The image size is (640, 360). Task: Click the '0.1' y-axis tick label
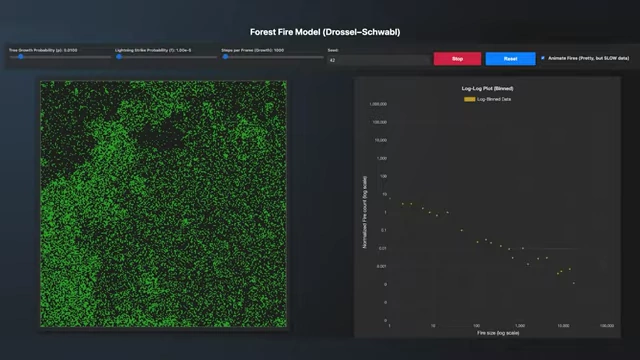click(383, 230)
